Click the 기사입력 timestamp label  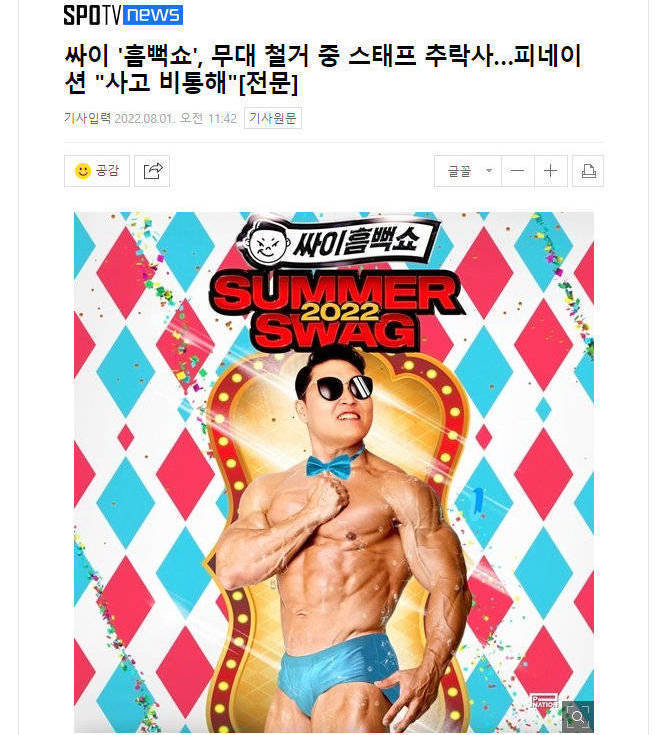pyautogui.click(x=87, y=118)
